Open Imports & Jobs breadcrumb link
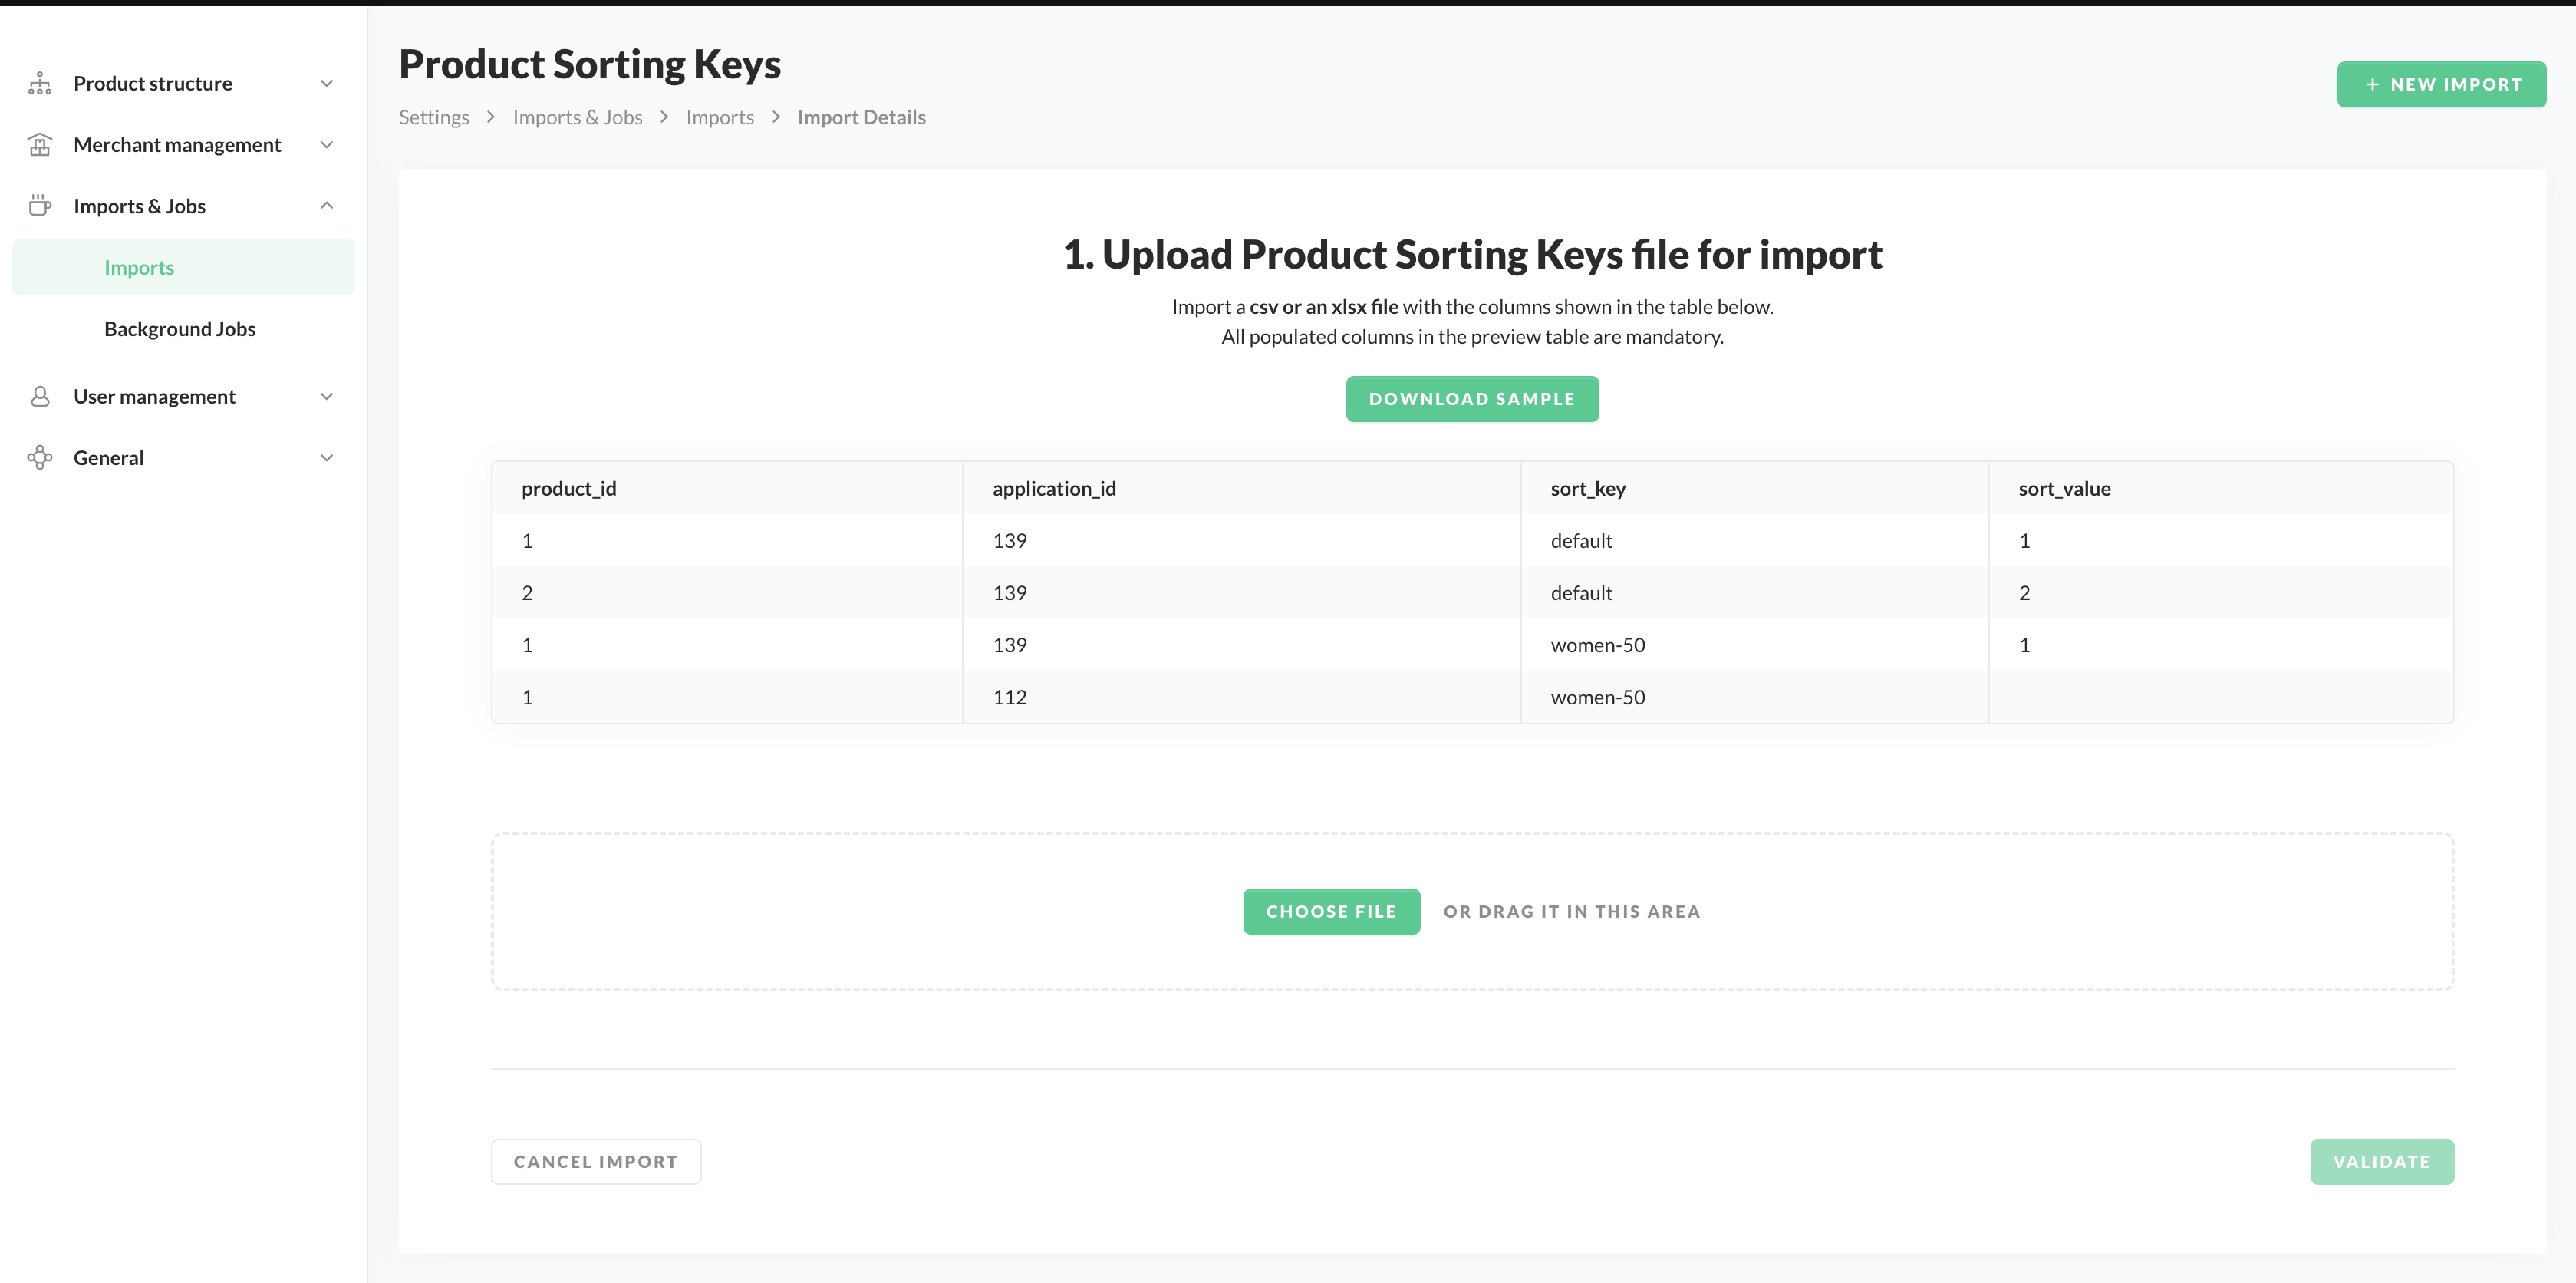Screen dimensions: 2576x1283 coord(577,117)
